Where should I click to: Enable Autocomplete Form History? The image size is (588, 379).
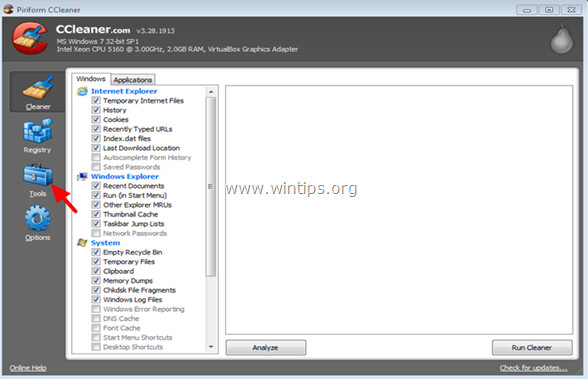pyautogui.click(x=96, y=157)
